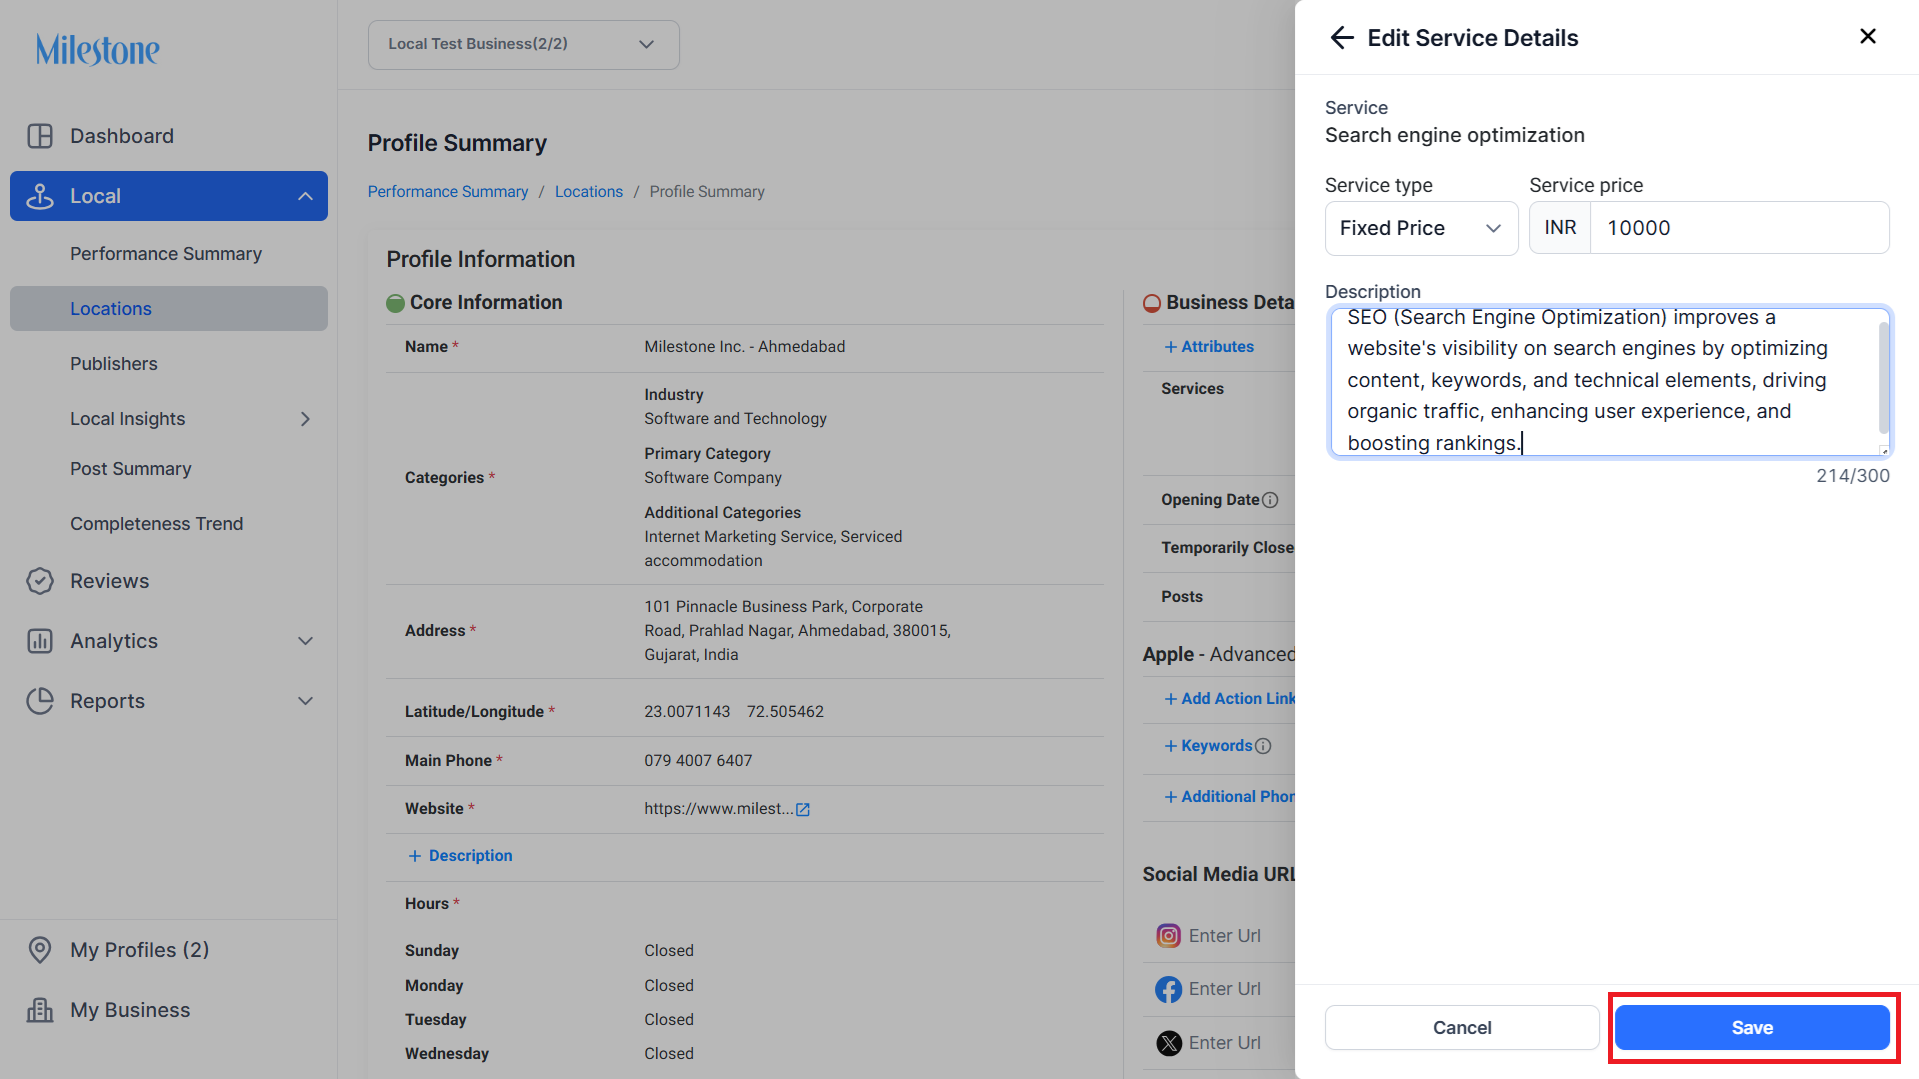Click the + Description link

tap(461, 856)
